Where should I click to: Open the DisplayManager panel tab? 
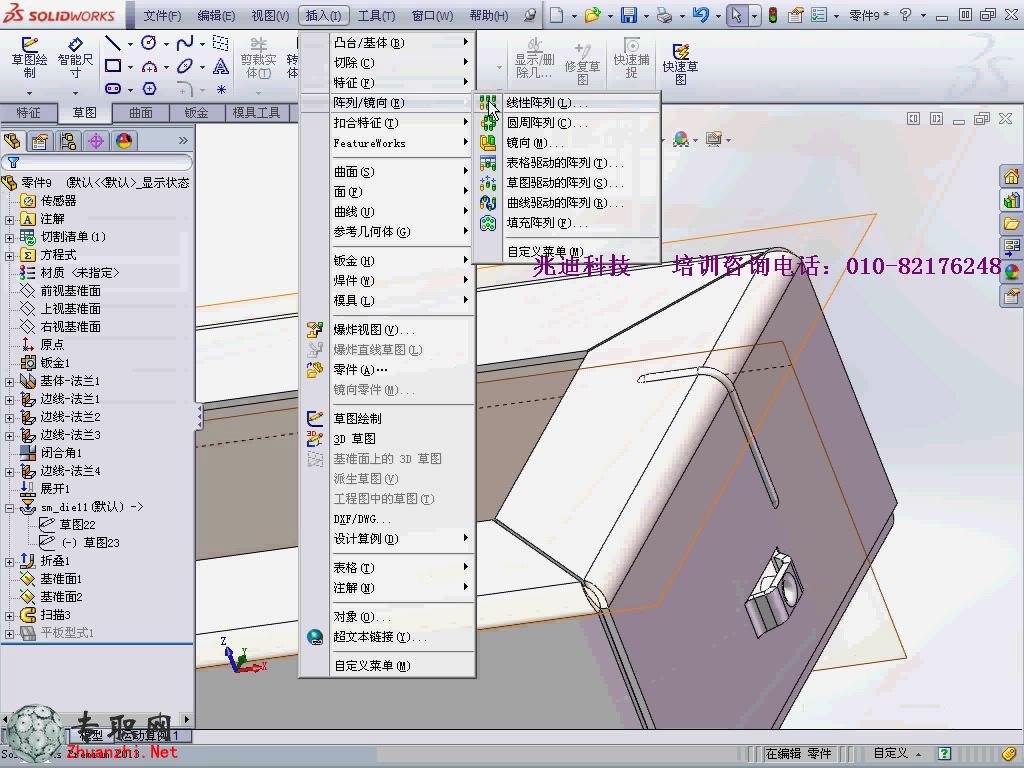124,141
